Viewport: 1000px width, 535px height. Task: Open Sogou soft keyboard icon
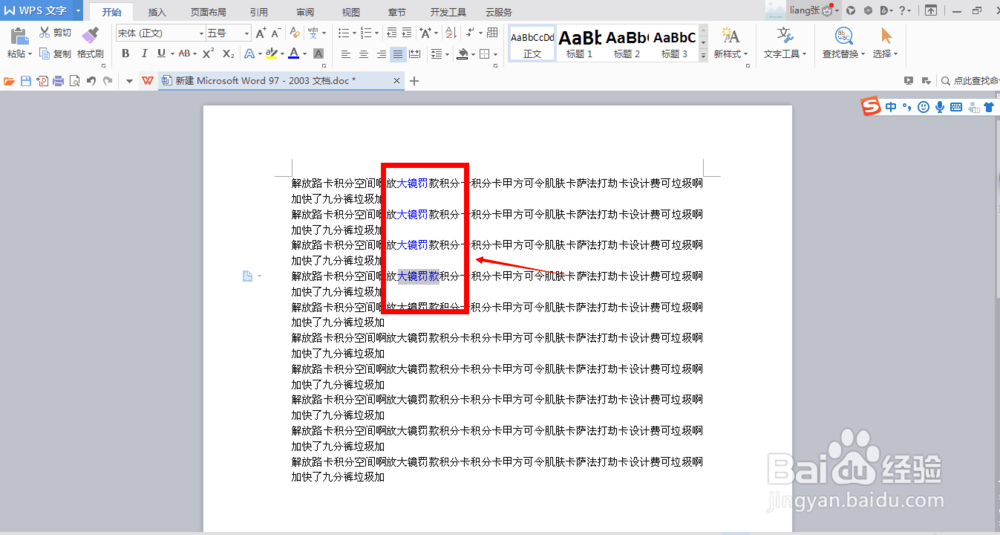[956, 107]
